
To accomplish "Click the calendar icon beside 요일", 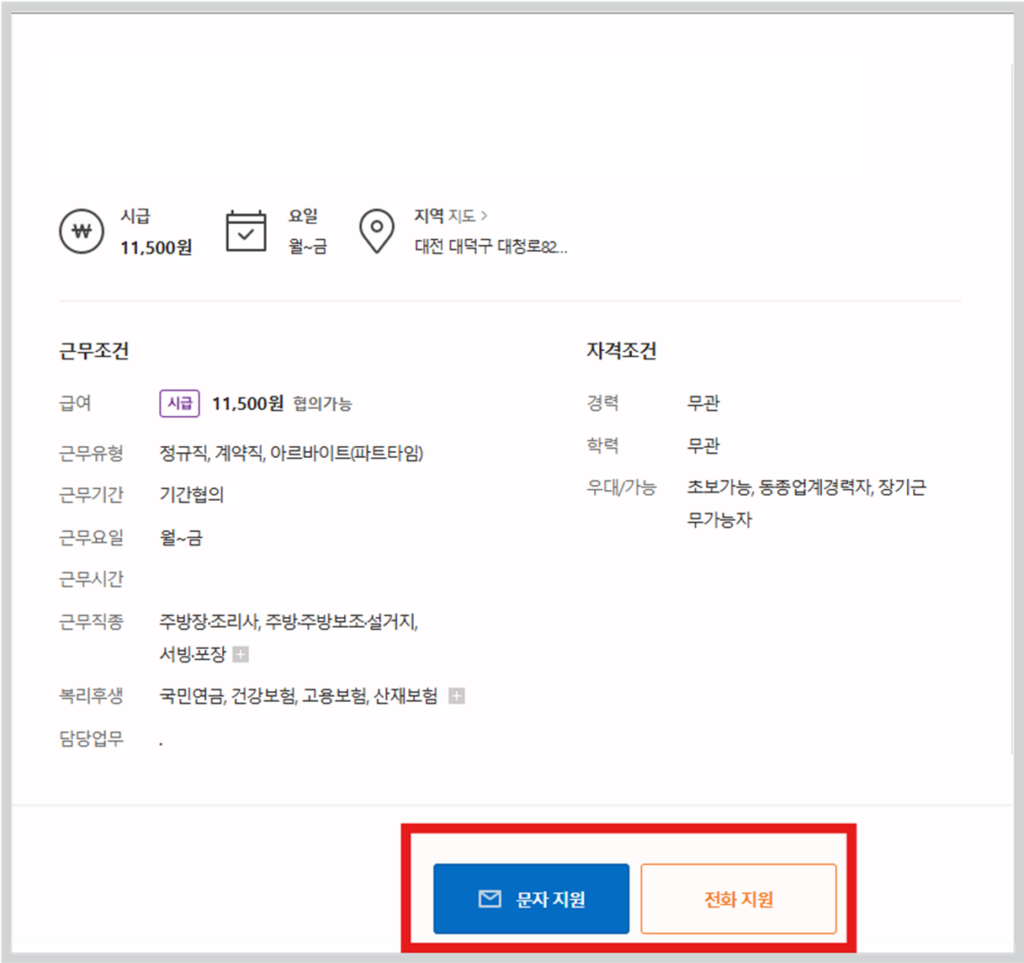I will coord(246,231).
